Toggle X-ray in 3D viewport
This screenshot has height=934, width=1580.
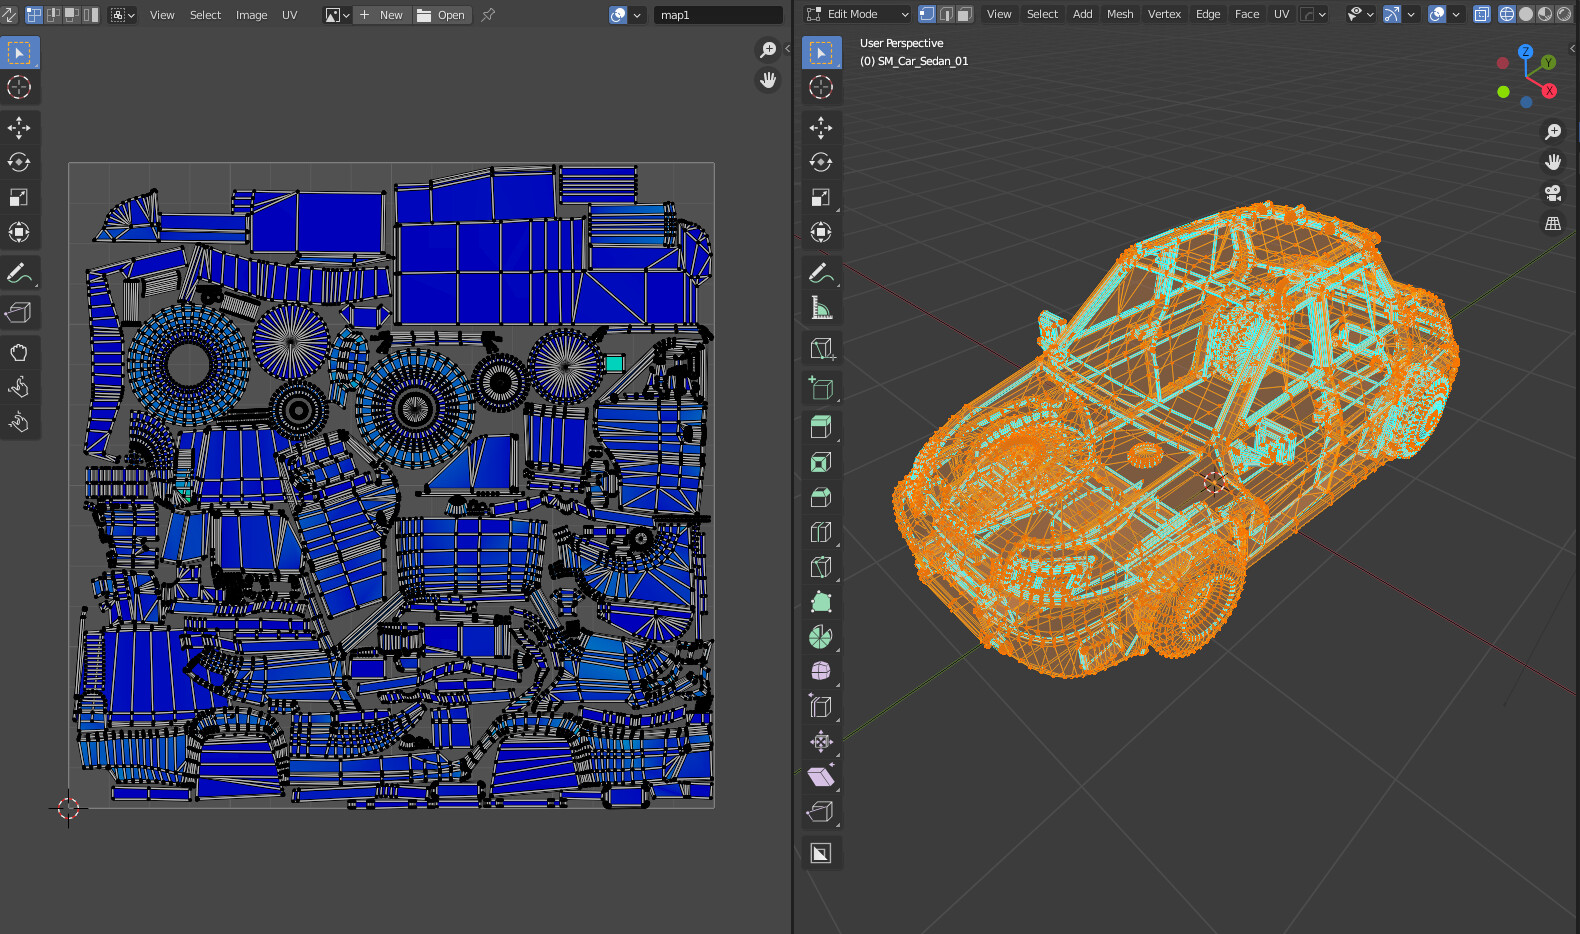(1482, 14)
